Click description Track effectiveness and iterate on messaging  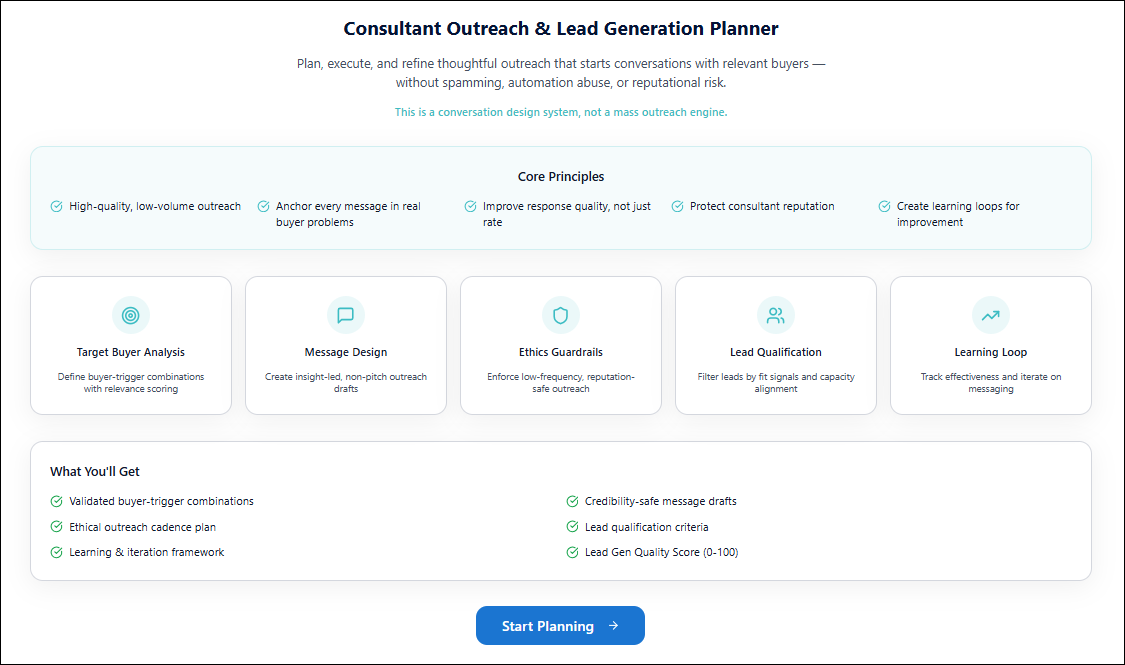[991, 383]
